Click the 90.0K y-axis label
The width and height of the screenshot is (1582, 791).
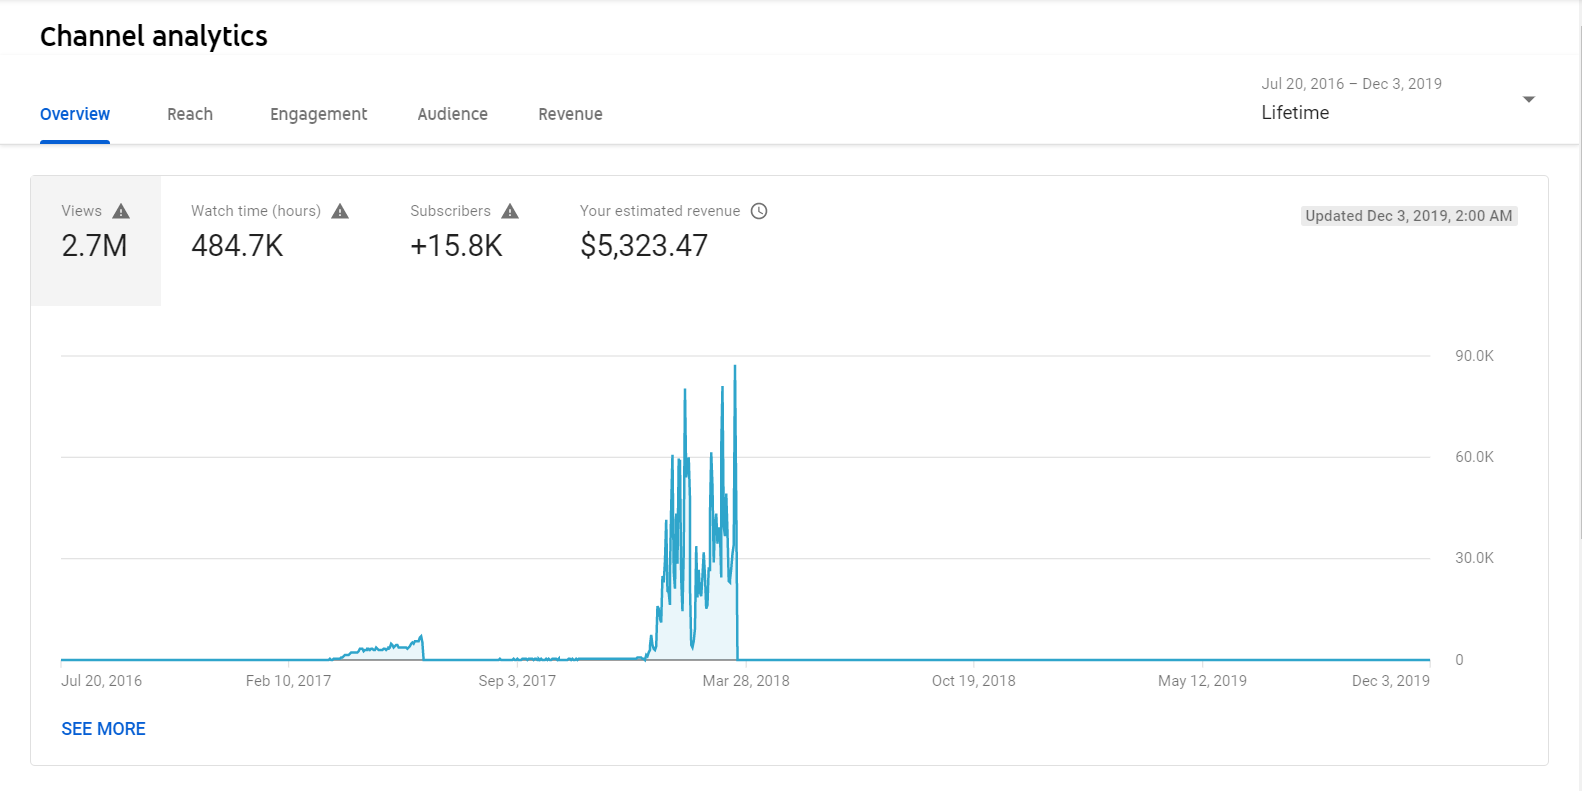pos(1474,356)
